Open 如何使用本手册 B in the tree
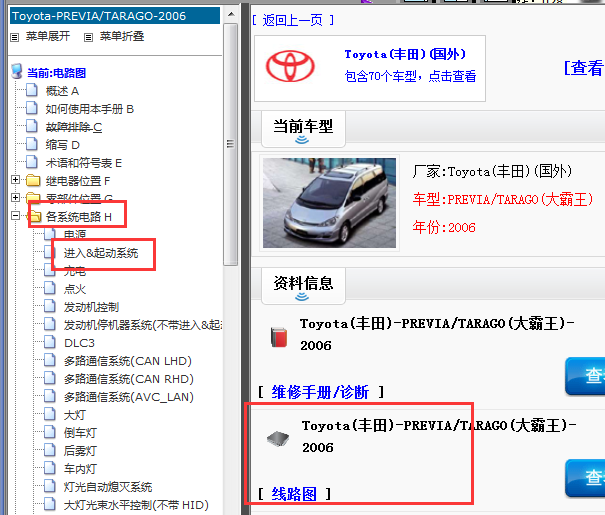The height and width of the screenshot is (515, 605). pyautogui.click(x=90, y=109)
